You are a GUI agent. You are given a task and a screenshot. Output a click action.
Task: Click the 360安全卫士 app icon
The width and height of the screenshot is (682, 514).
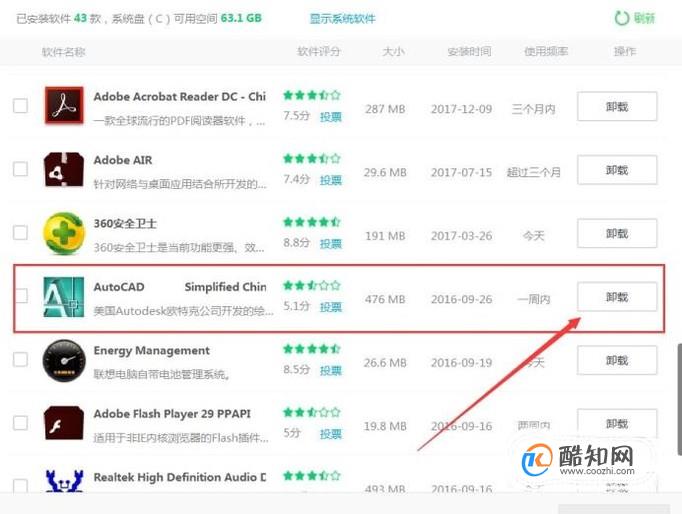(x=64, y=233)
